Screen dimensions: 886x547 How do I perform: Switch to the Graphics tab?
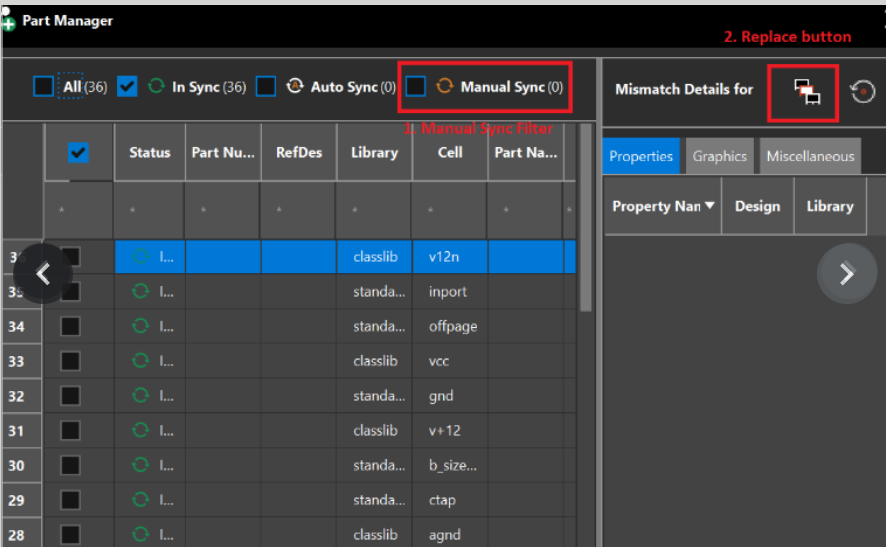click(x=719, y=156)
